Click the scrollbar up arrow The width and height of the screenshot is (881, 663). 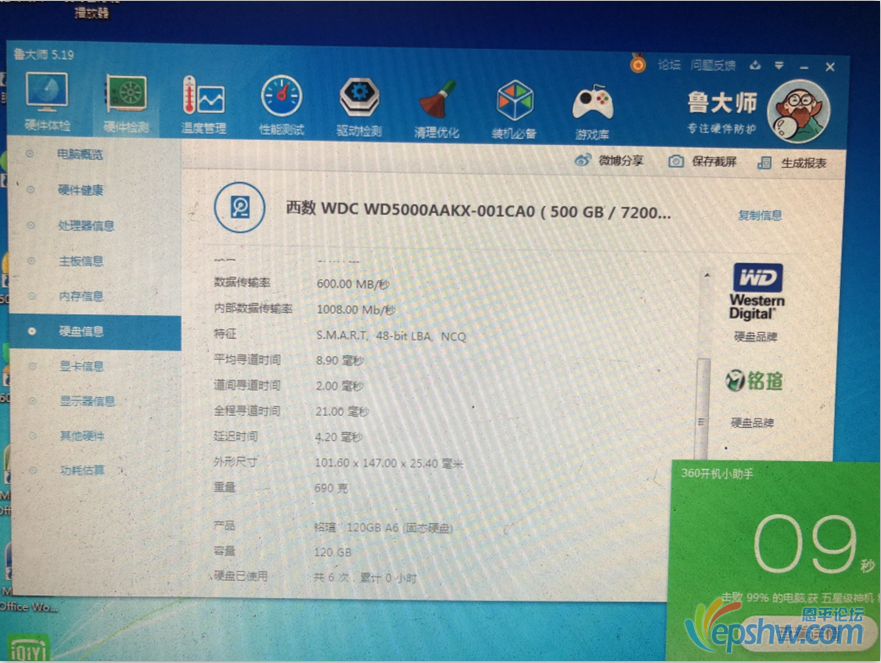point(706,275)
